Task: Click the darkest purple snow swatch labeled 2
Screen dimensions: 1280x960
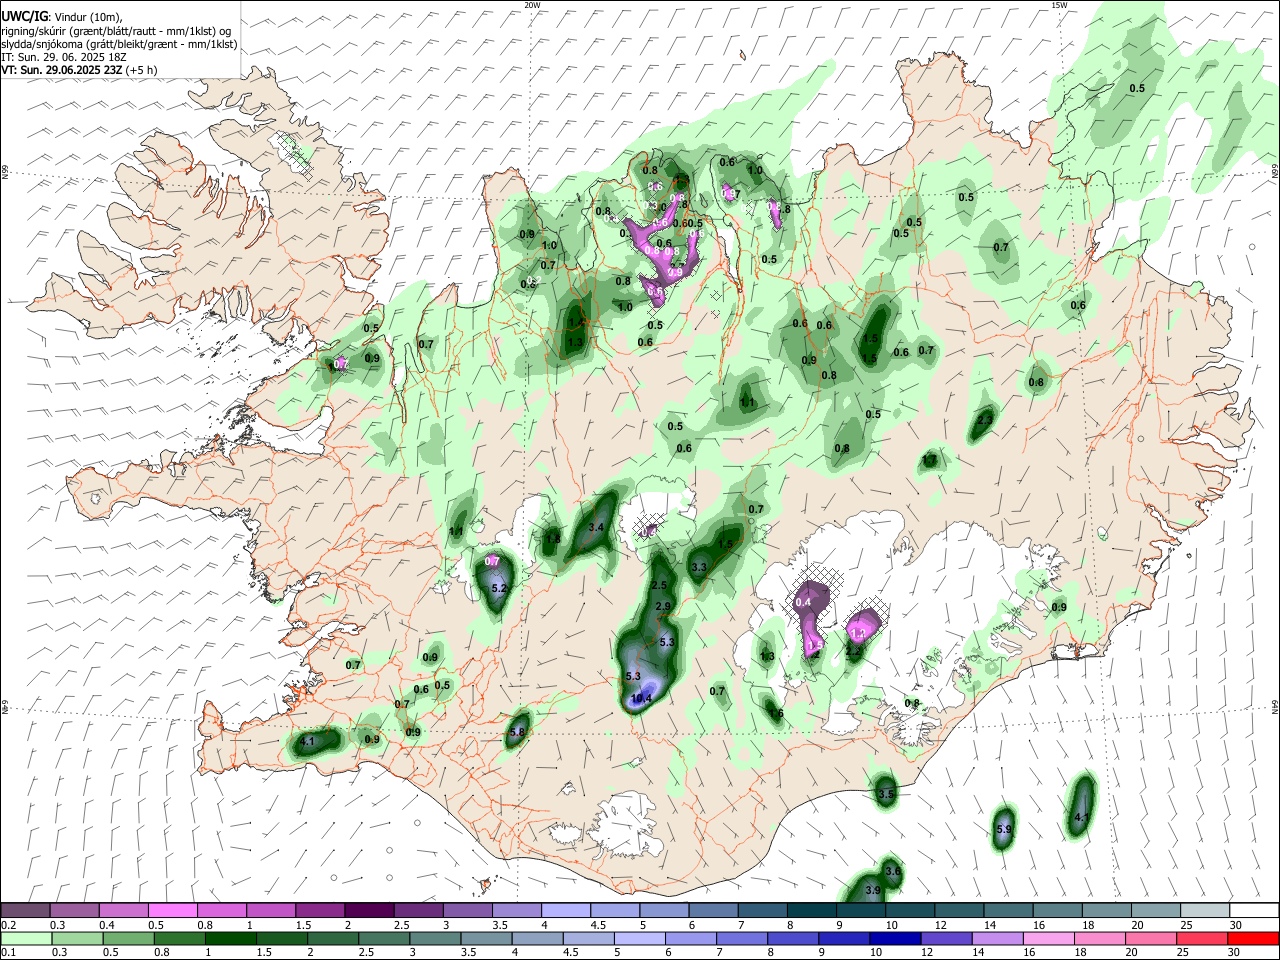Action: tap(369, 910)
